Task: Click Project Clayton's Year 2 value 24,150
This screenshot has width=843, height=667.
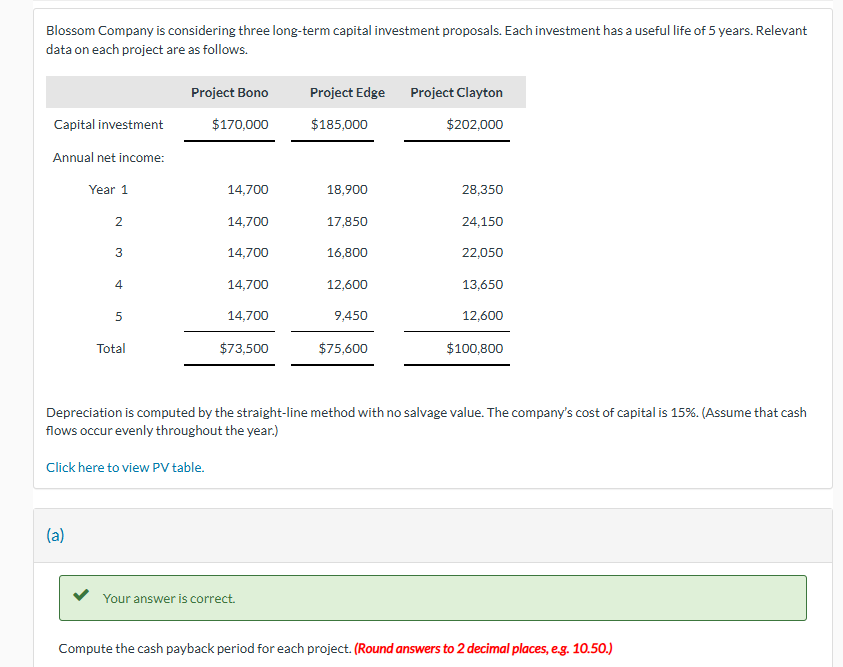Action: tap(482, 221)
